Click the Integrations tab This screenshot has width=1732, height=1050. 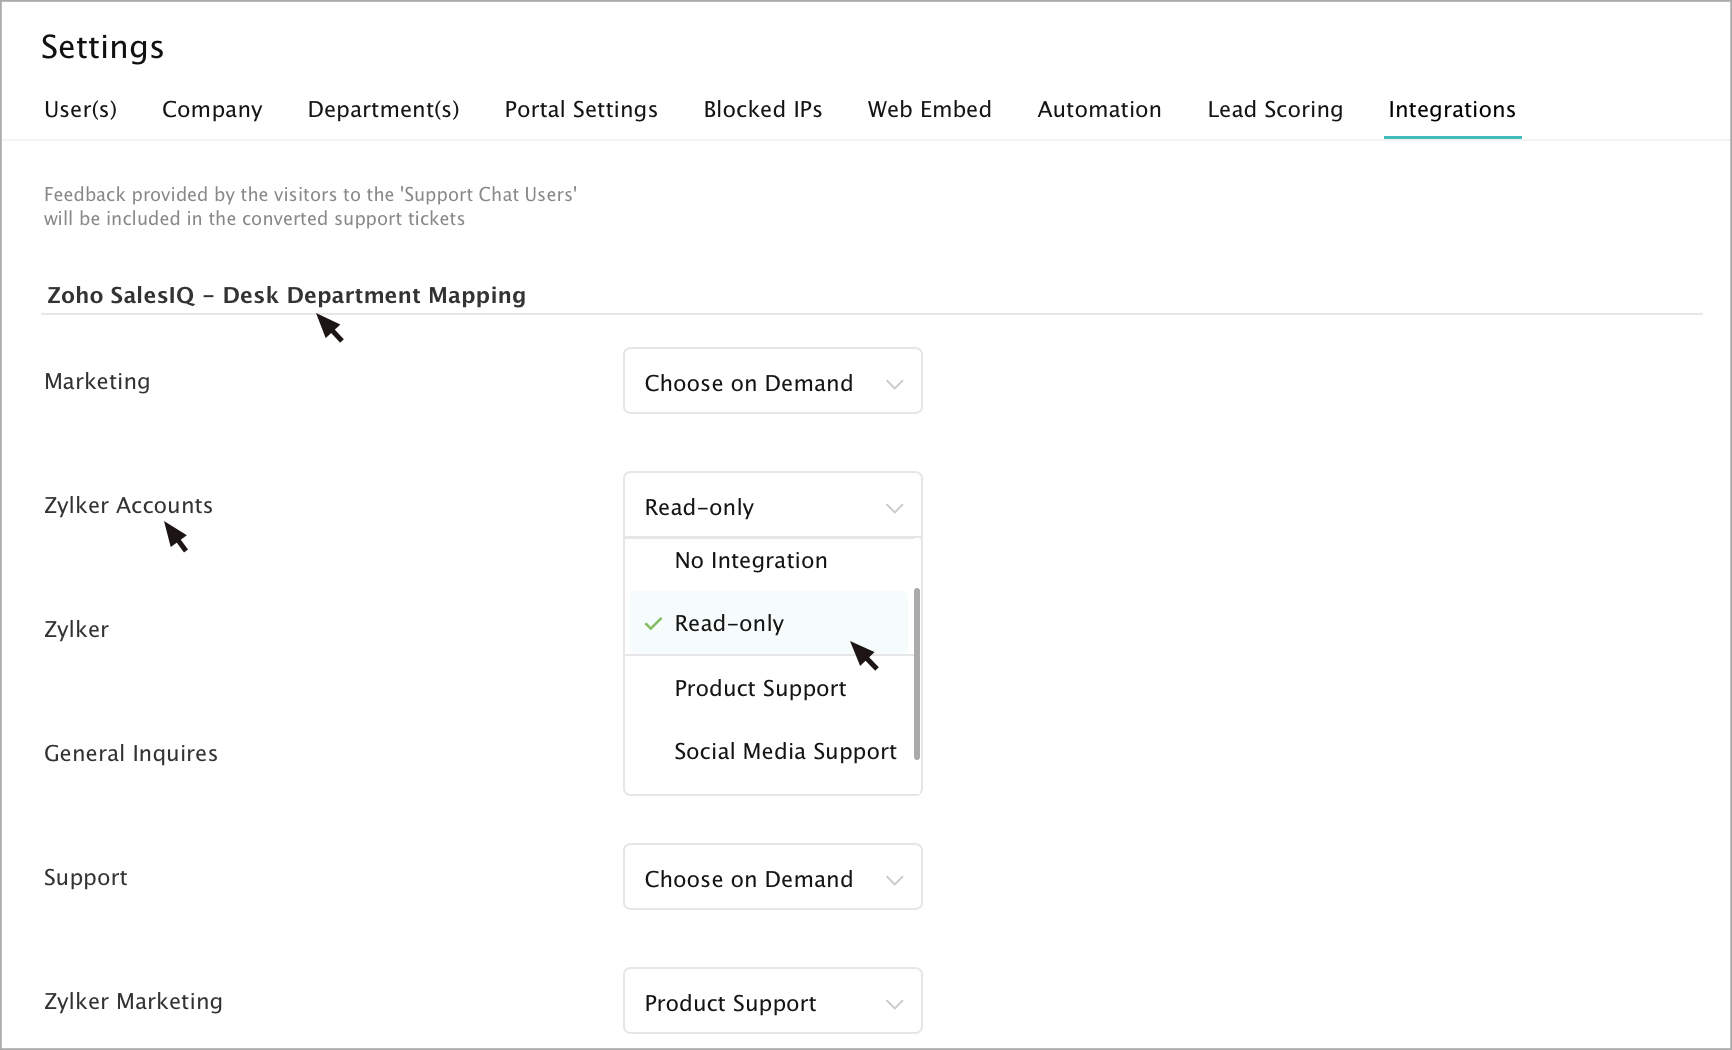click(1452, 110)
